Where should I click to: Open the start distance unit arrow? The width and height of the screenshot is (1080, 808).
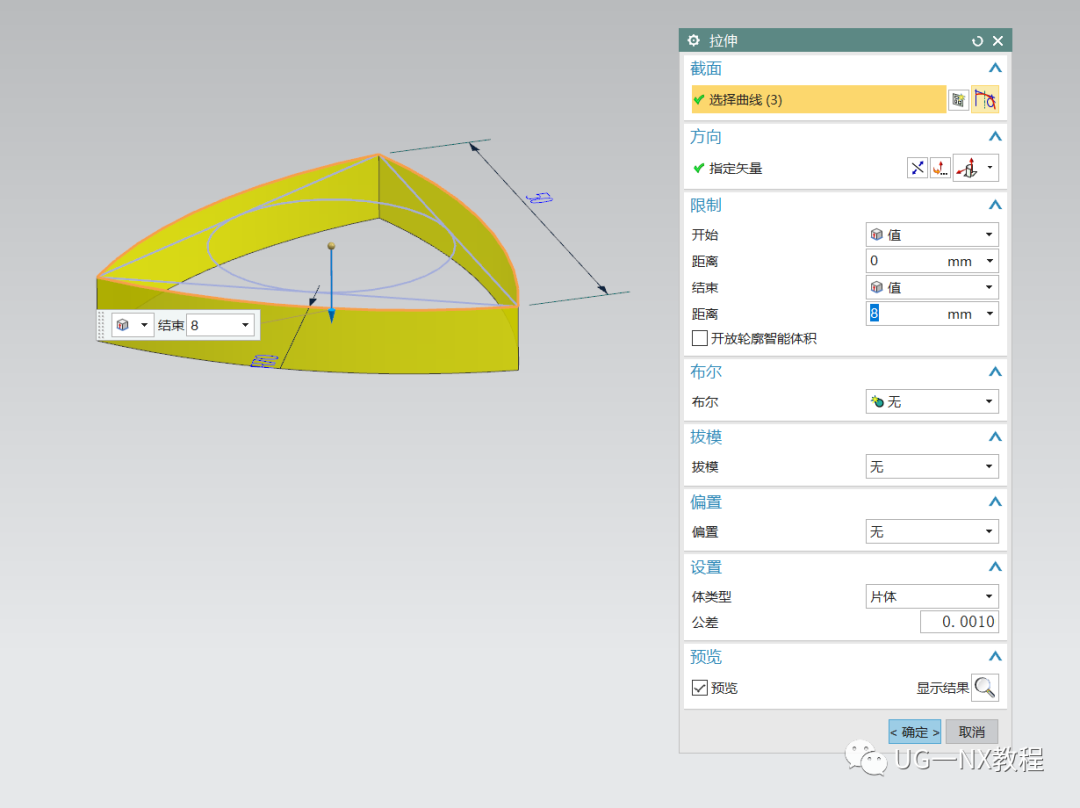click(990, 261)
